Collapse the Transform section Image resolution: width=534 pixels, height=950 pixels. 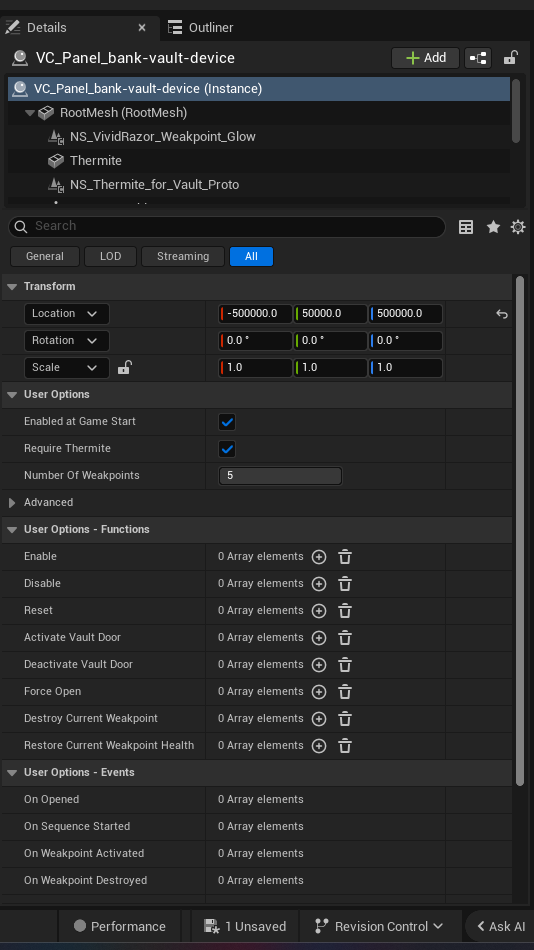coord(12,287)
